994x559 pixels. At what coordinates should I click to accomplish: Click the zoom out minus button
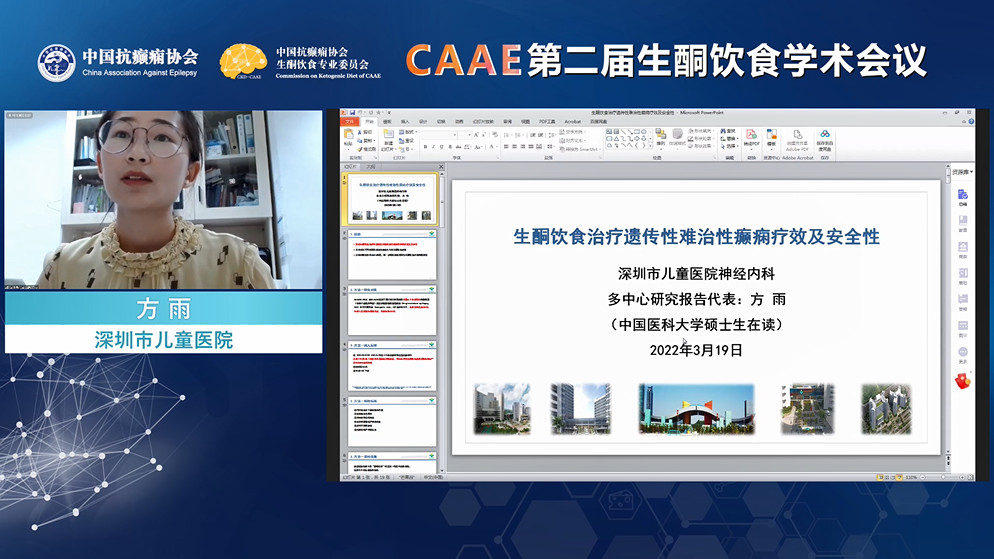pos(922,477)
